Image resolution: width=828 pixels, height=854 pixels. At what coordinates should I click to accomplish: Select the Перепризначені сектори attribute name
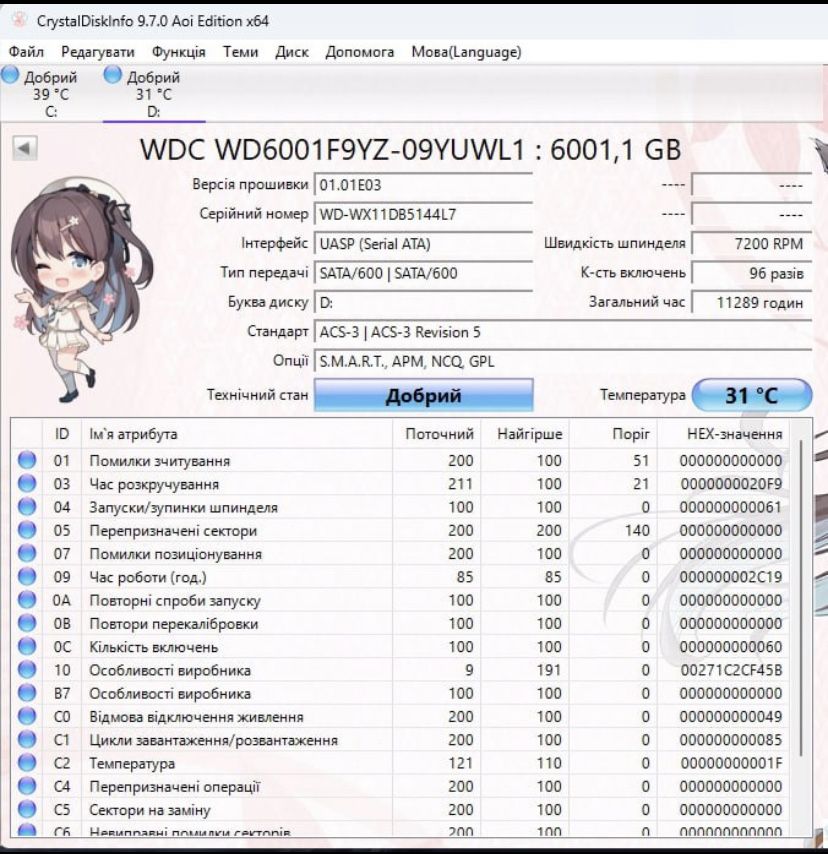[x=173, y=530]
